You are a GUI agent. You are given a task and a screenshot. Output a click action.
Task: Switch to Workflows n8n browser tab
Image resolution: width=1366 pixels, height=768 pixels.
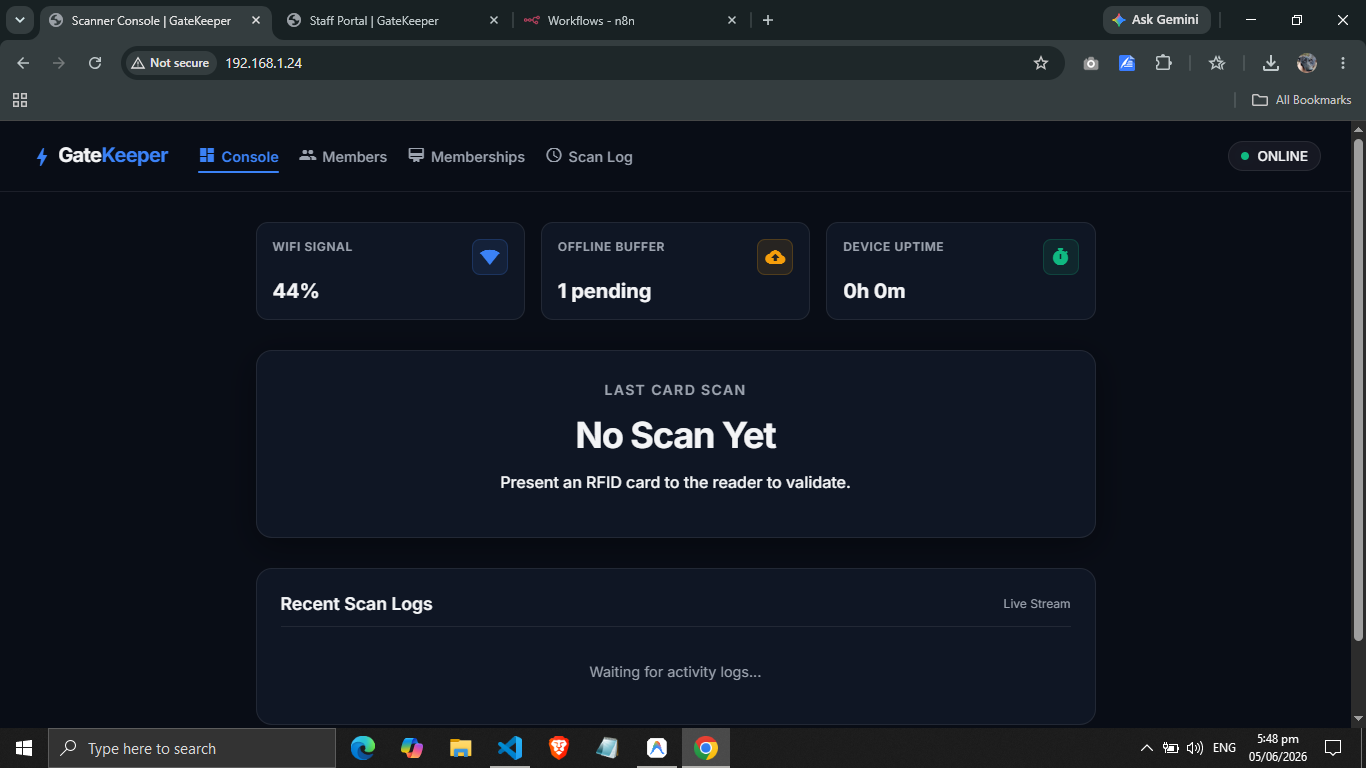tap(632, 20)
